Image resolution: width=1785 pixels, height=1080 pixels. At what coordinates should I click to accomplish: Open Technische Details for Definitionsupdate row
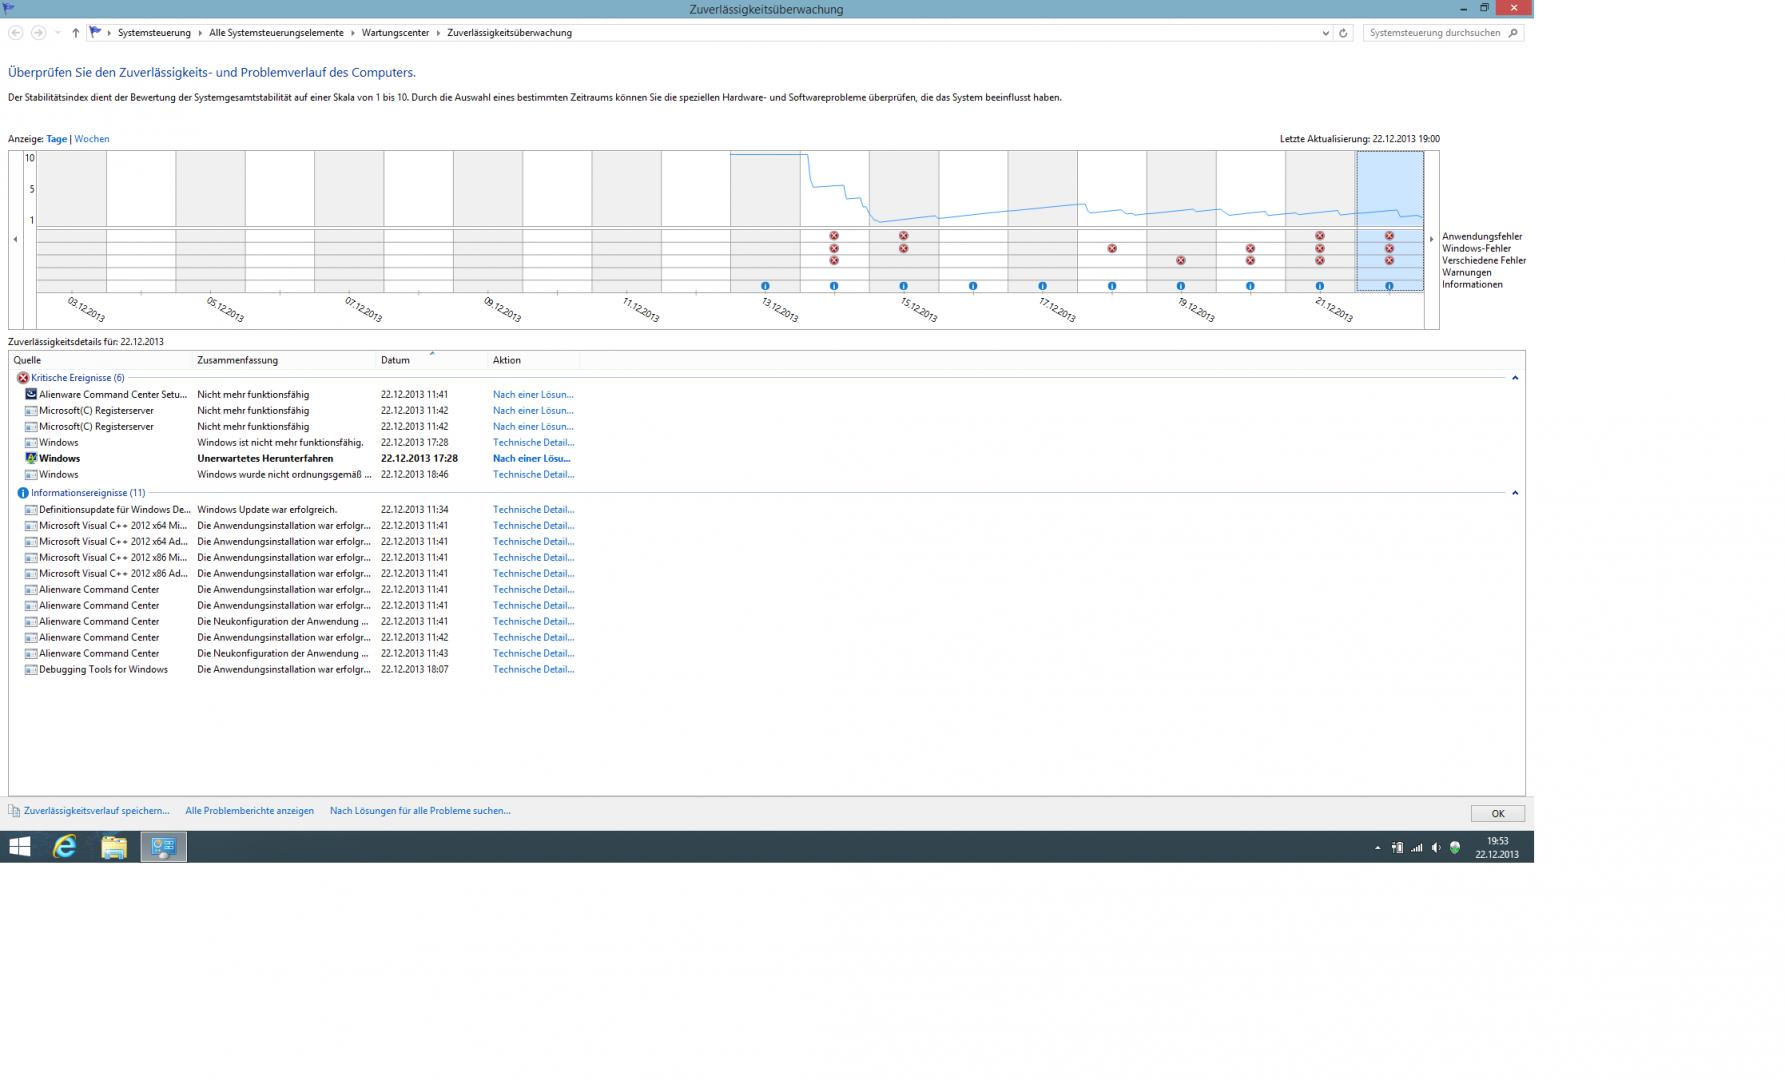tap(533, 509)
